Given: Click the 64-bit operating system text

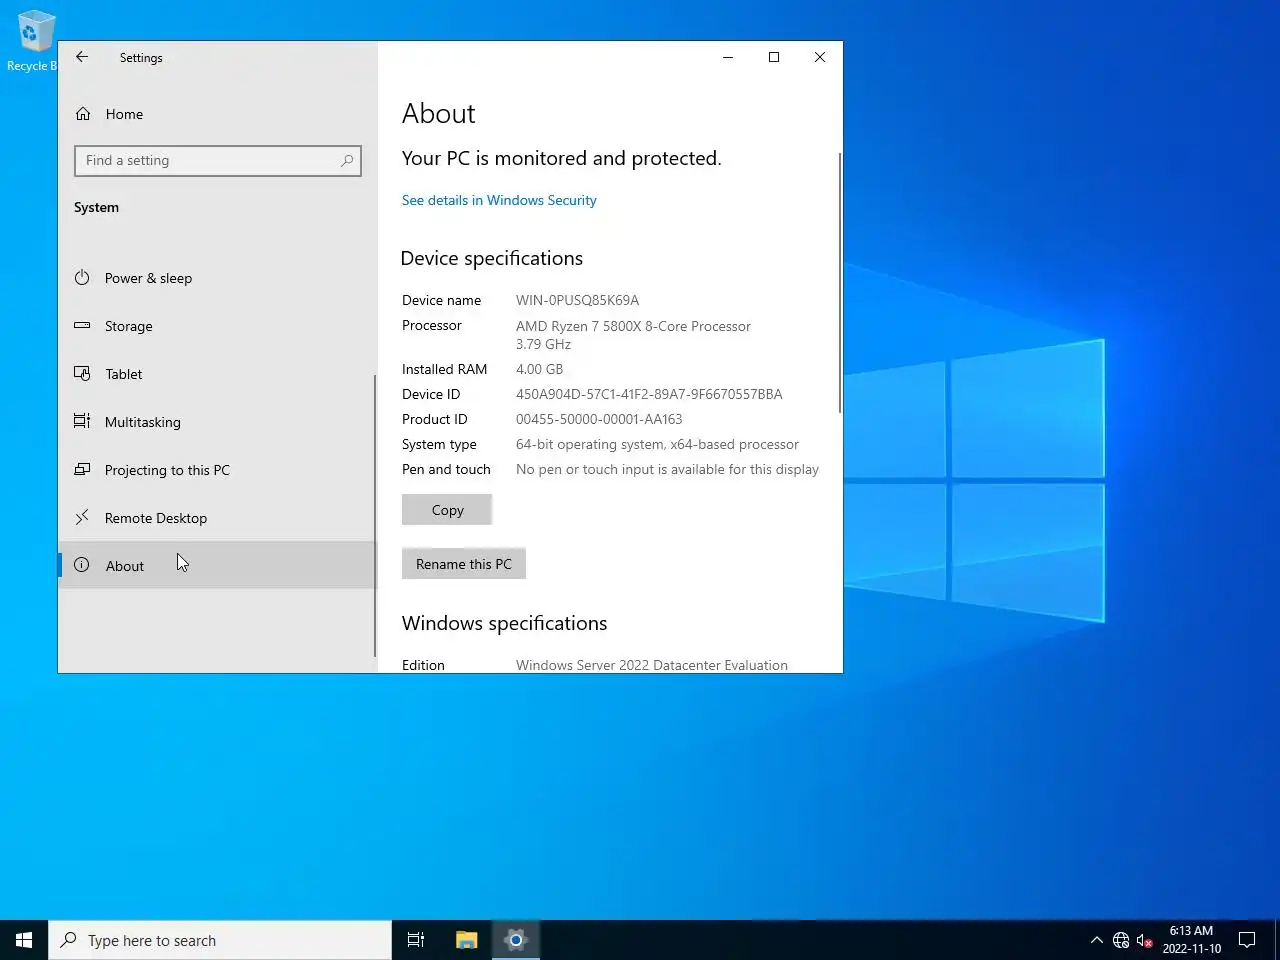Looking at the screenshot, I should point(657,444).
